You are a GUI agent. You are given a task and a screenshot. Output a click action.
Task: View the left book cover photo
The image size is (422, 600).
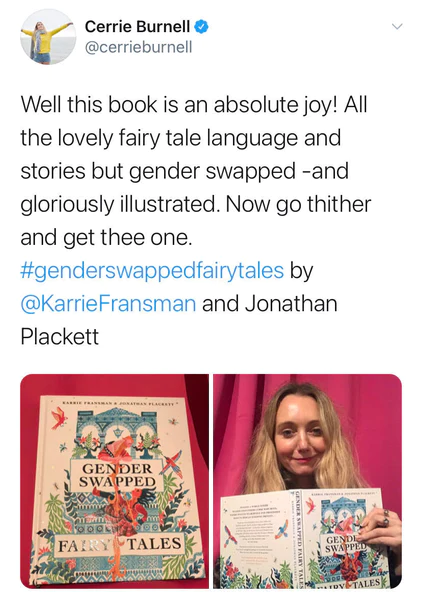click(114, 481)
